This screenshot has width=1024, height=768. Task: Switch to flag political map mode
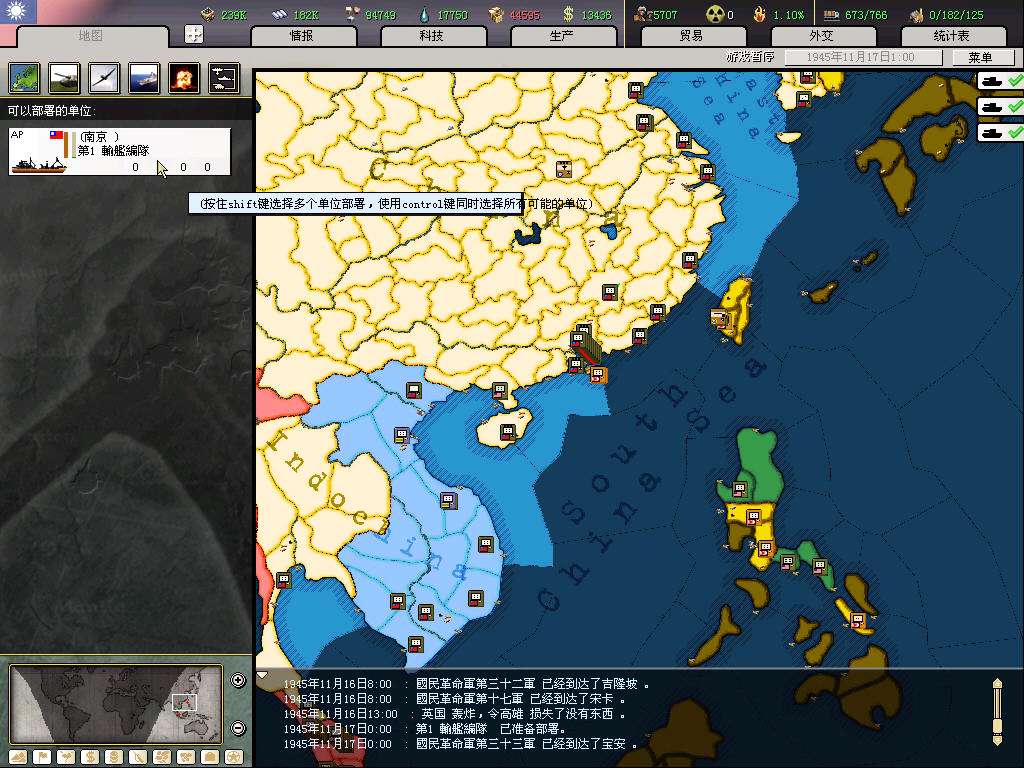42,758
